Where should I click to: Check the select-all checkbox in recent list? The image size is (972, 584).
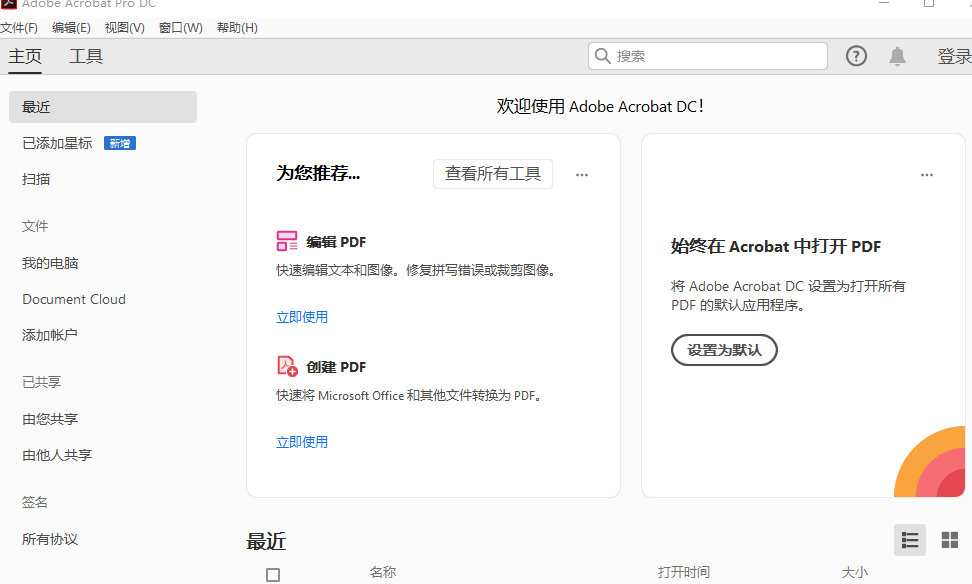273,575
